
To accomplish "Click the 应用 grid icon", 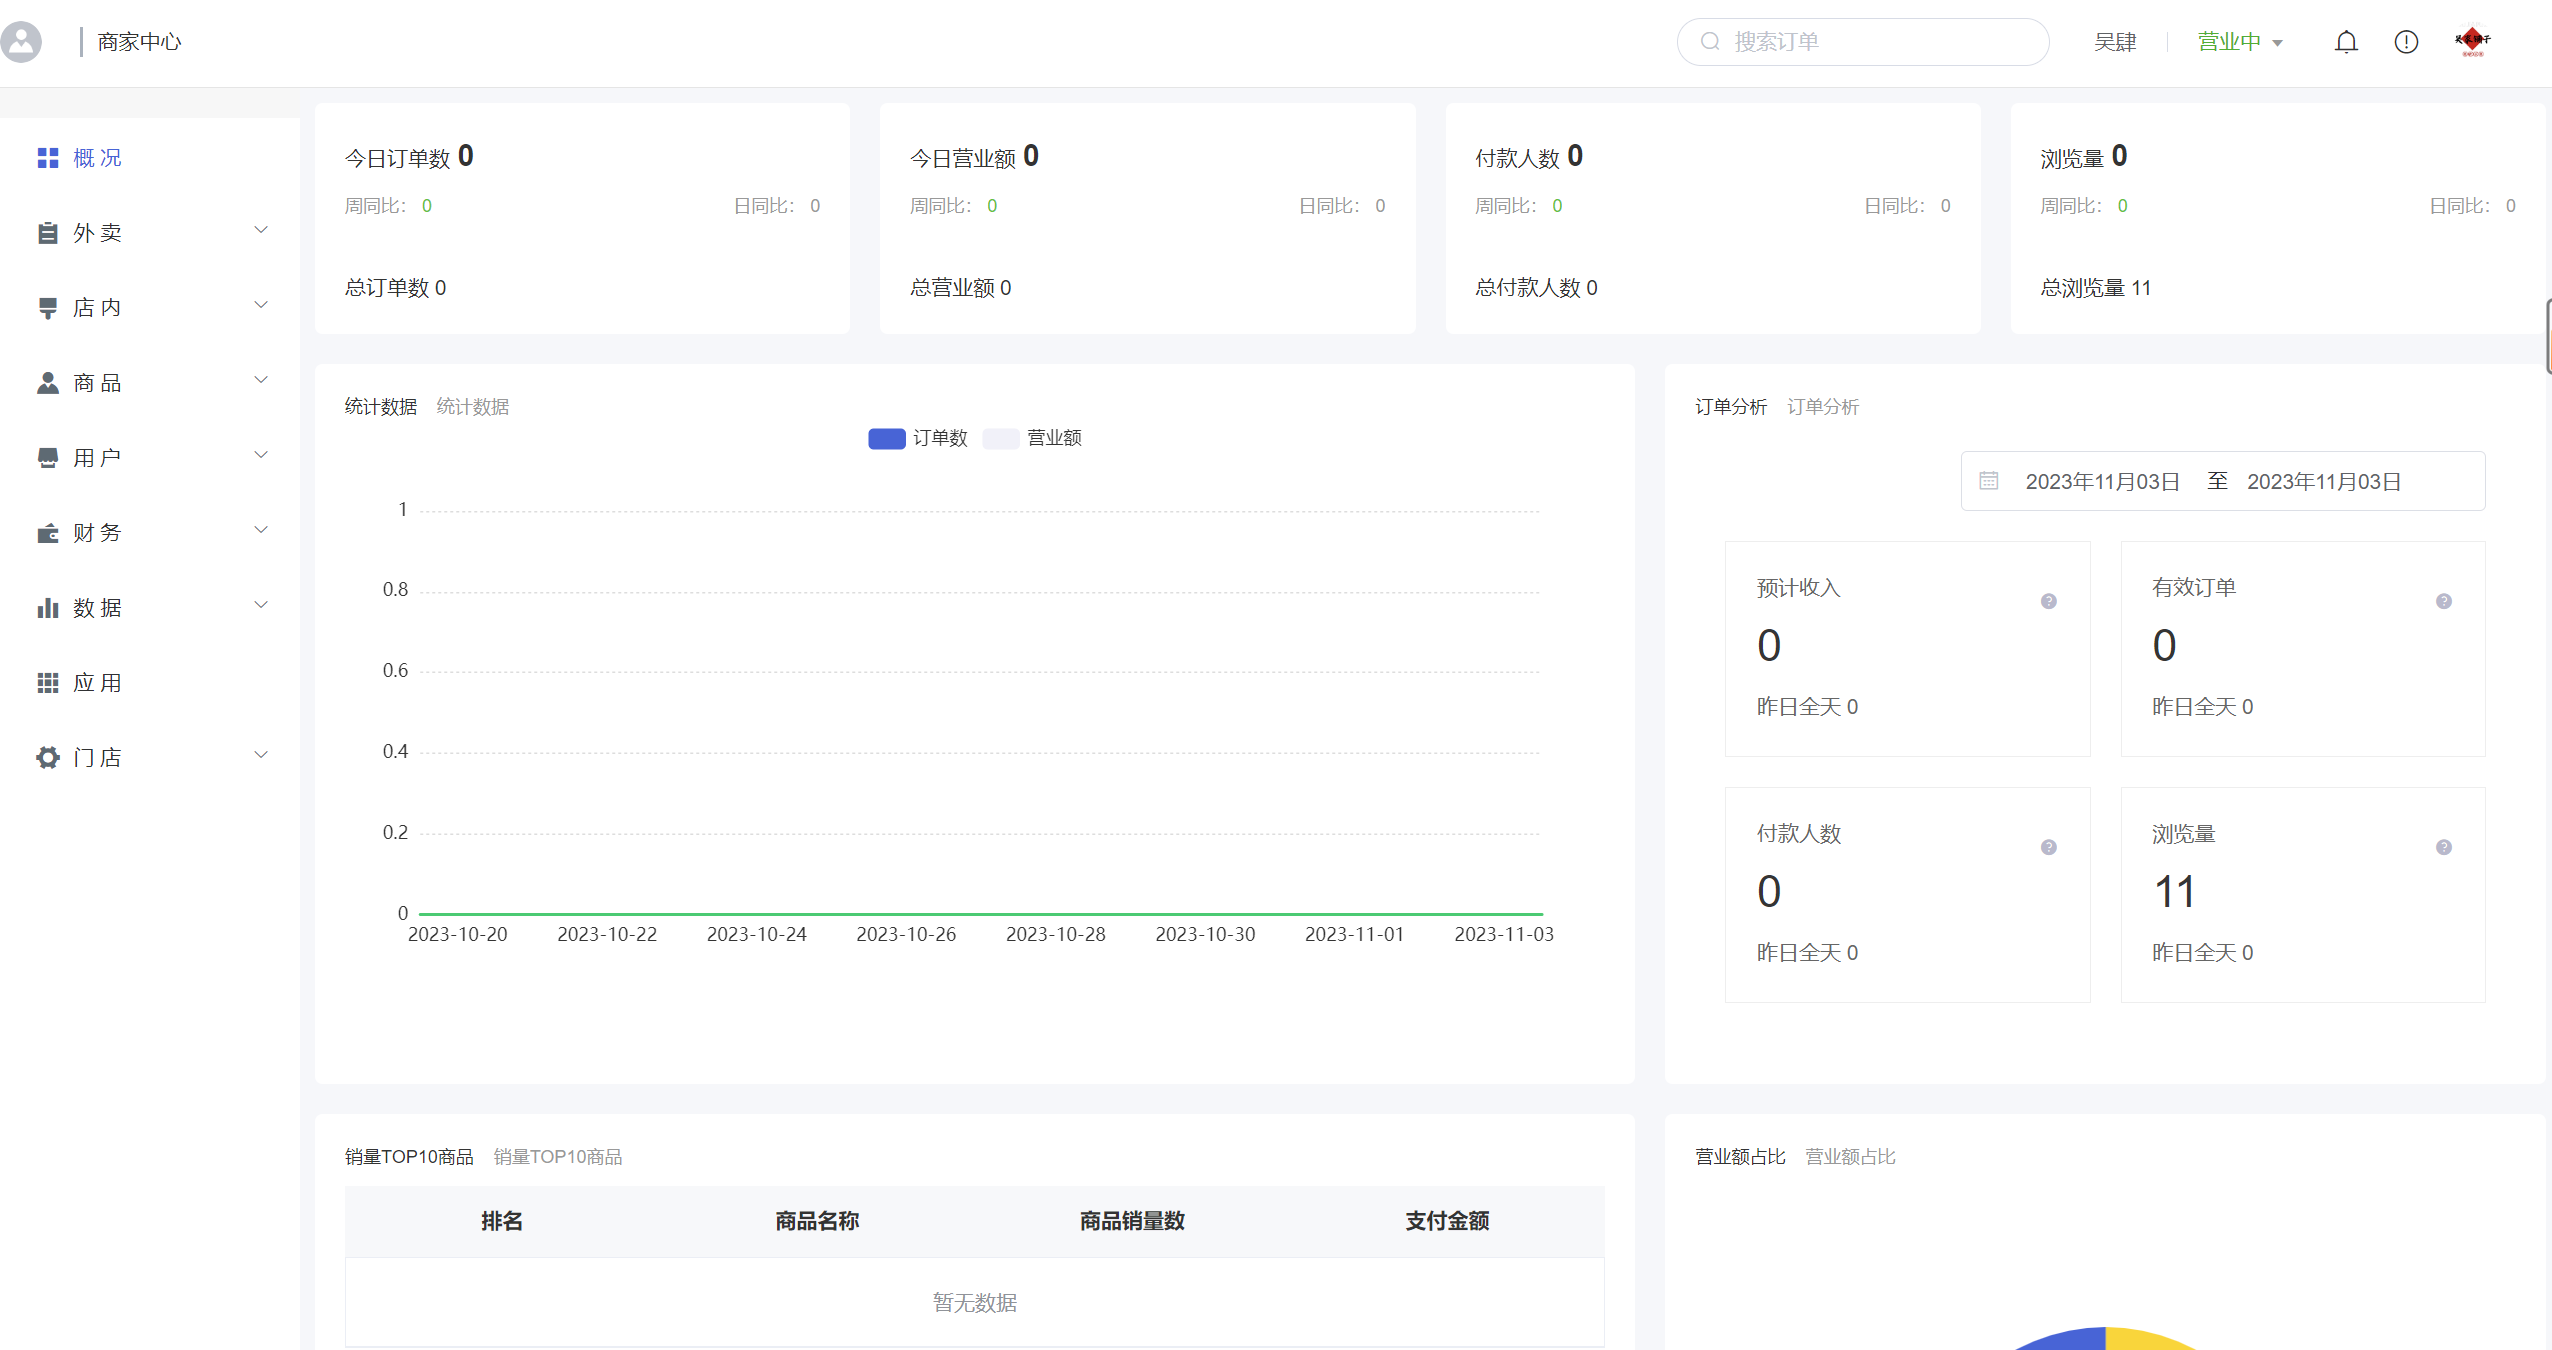I will point(48,683).
